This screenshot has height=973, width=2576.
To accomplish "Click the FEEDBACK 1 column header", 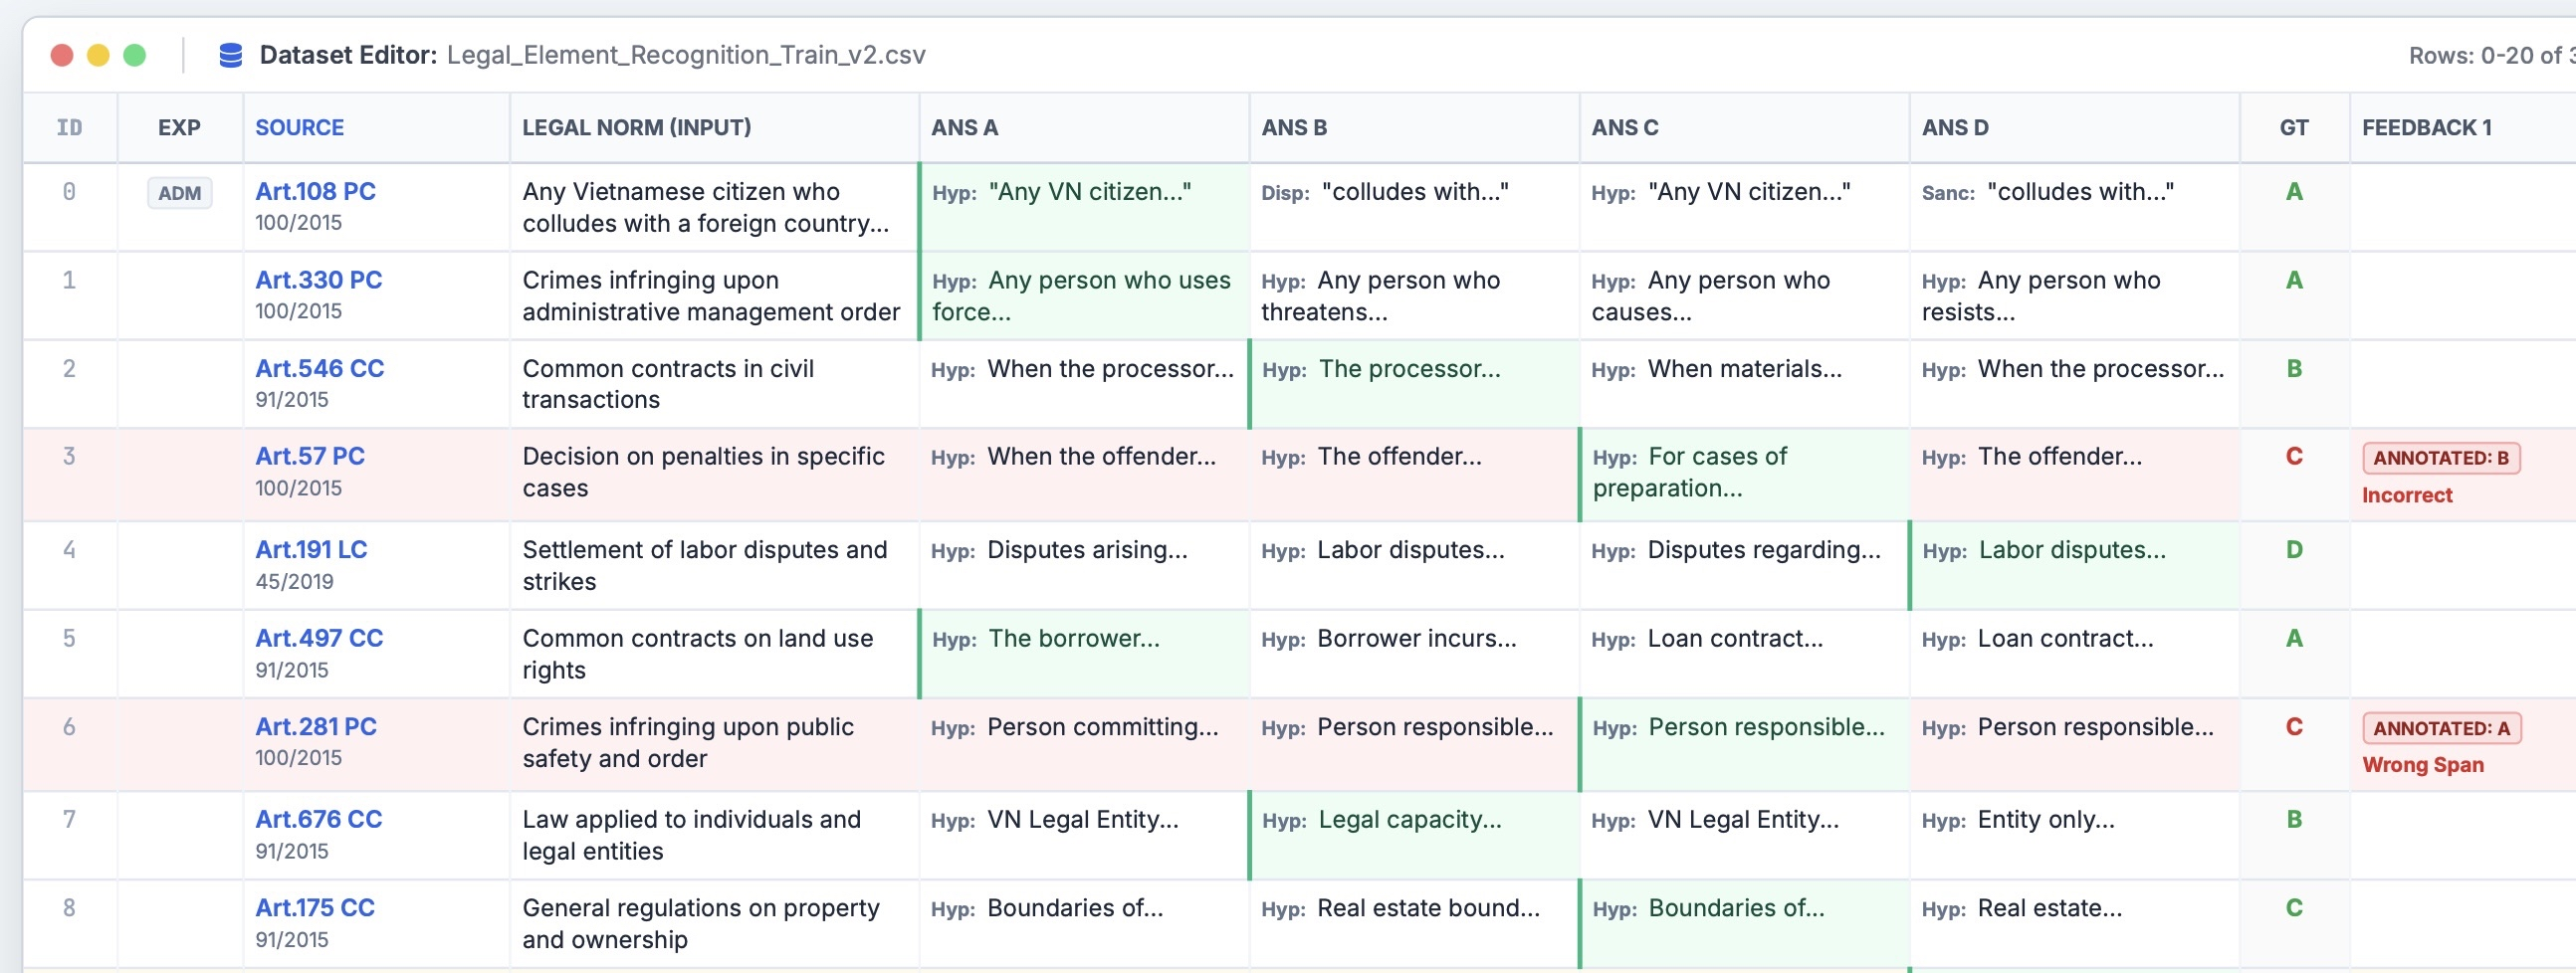I will point(2426,128).
